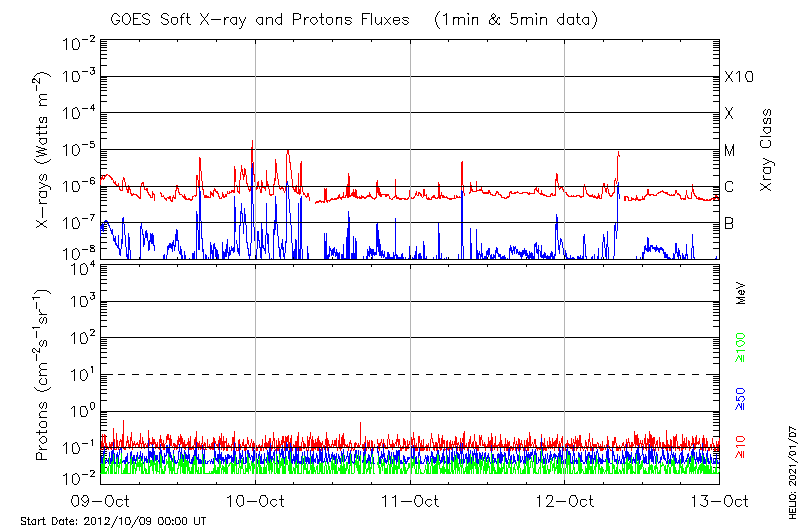Screen dimensions: 800x530
Task: Select the 10-Oct date tick label
Action: coord(255,500)
